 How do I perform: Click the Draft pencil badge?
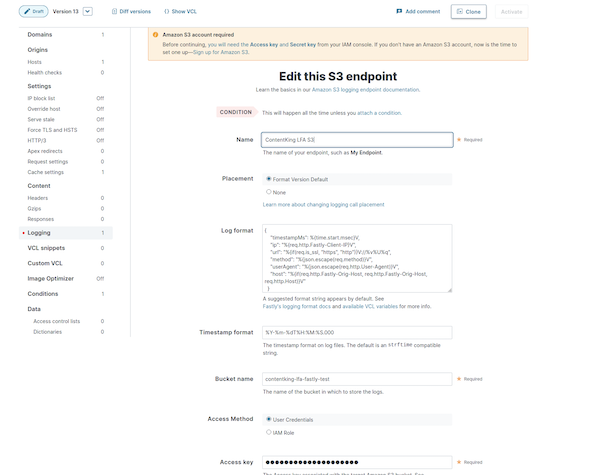[33, 11]
